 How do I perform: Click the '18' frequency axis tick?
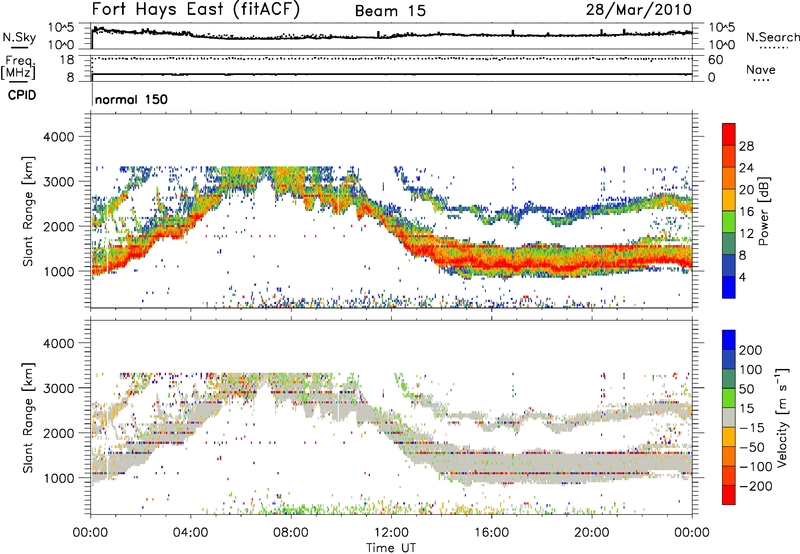click(x=66, y=59)
